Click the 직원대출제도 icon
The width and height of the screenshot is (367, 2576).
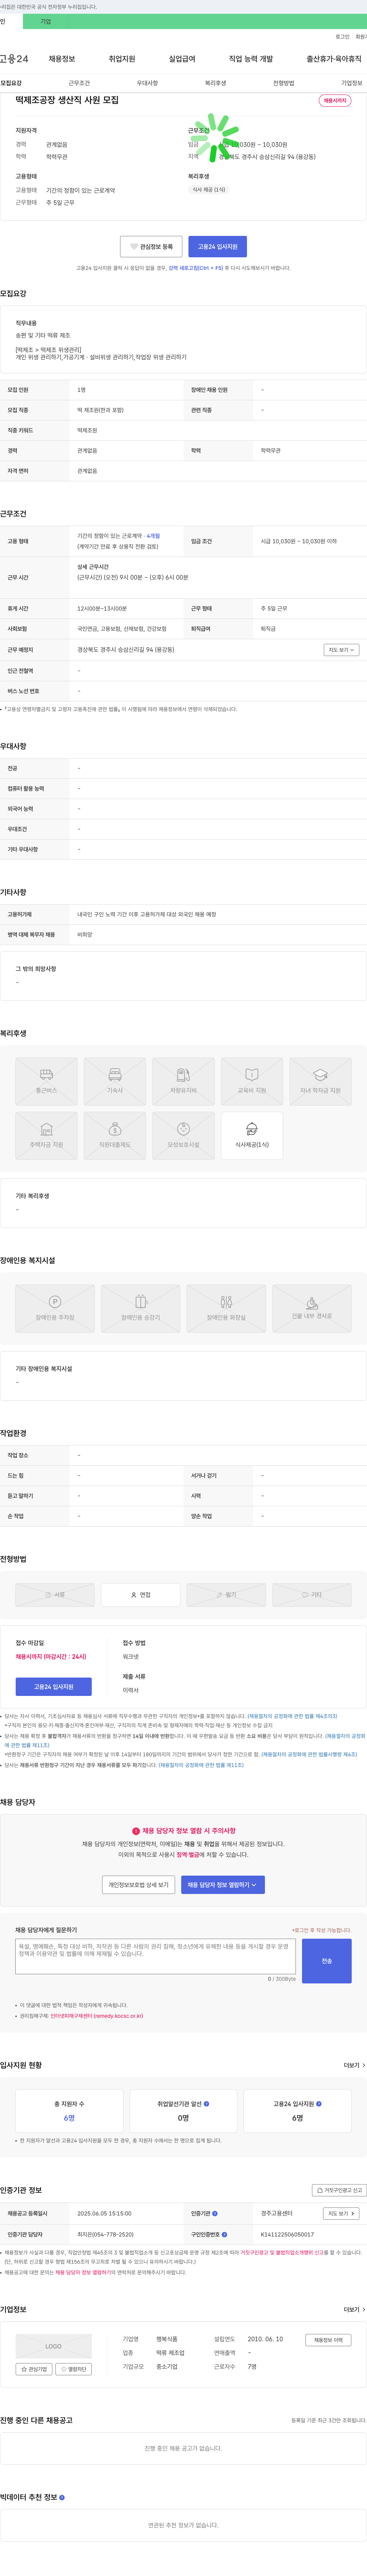pos(115,1135)
